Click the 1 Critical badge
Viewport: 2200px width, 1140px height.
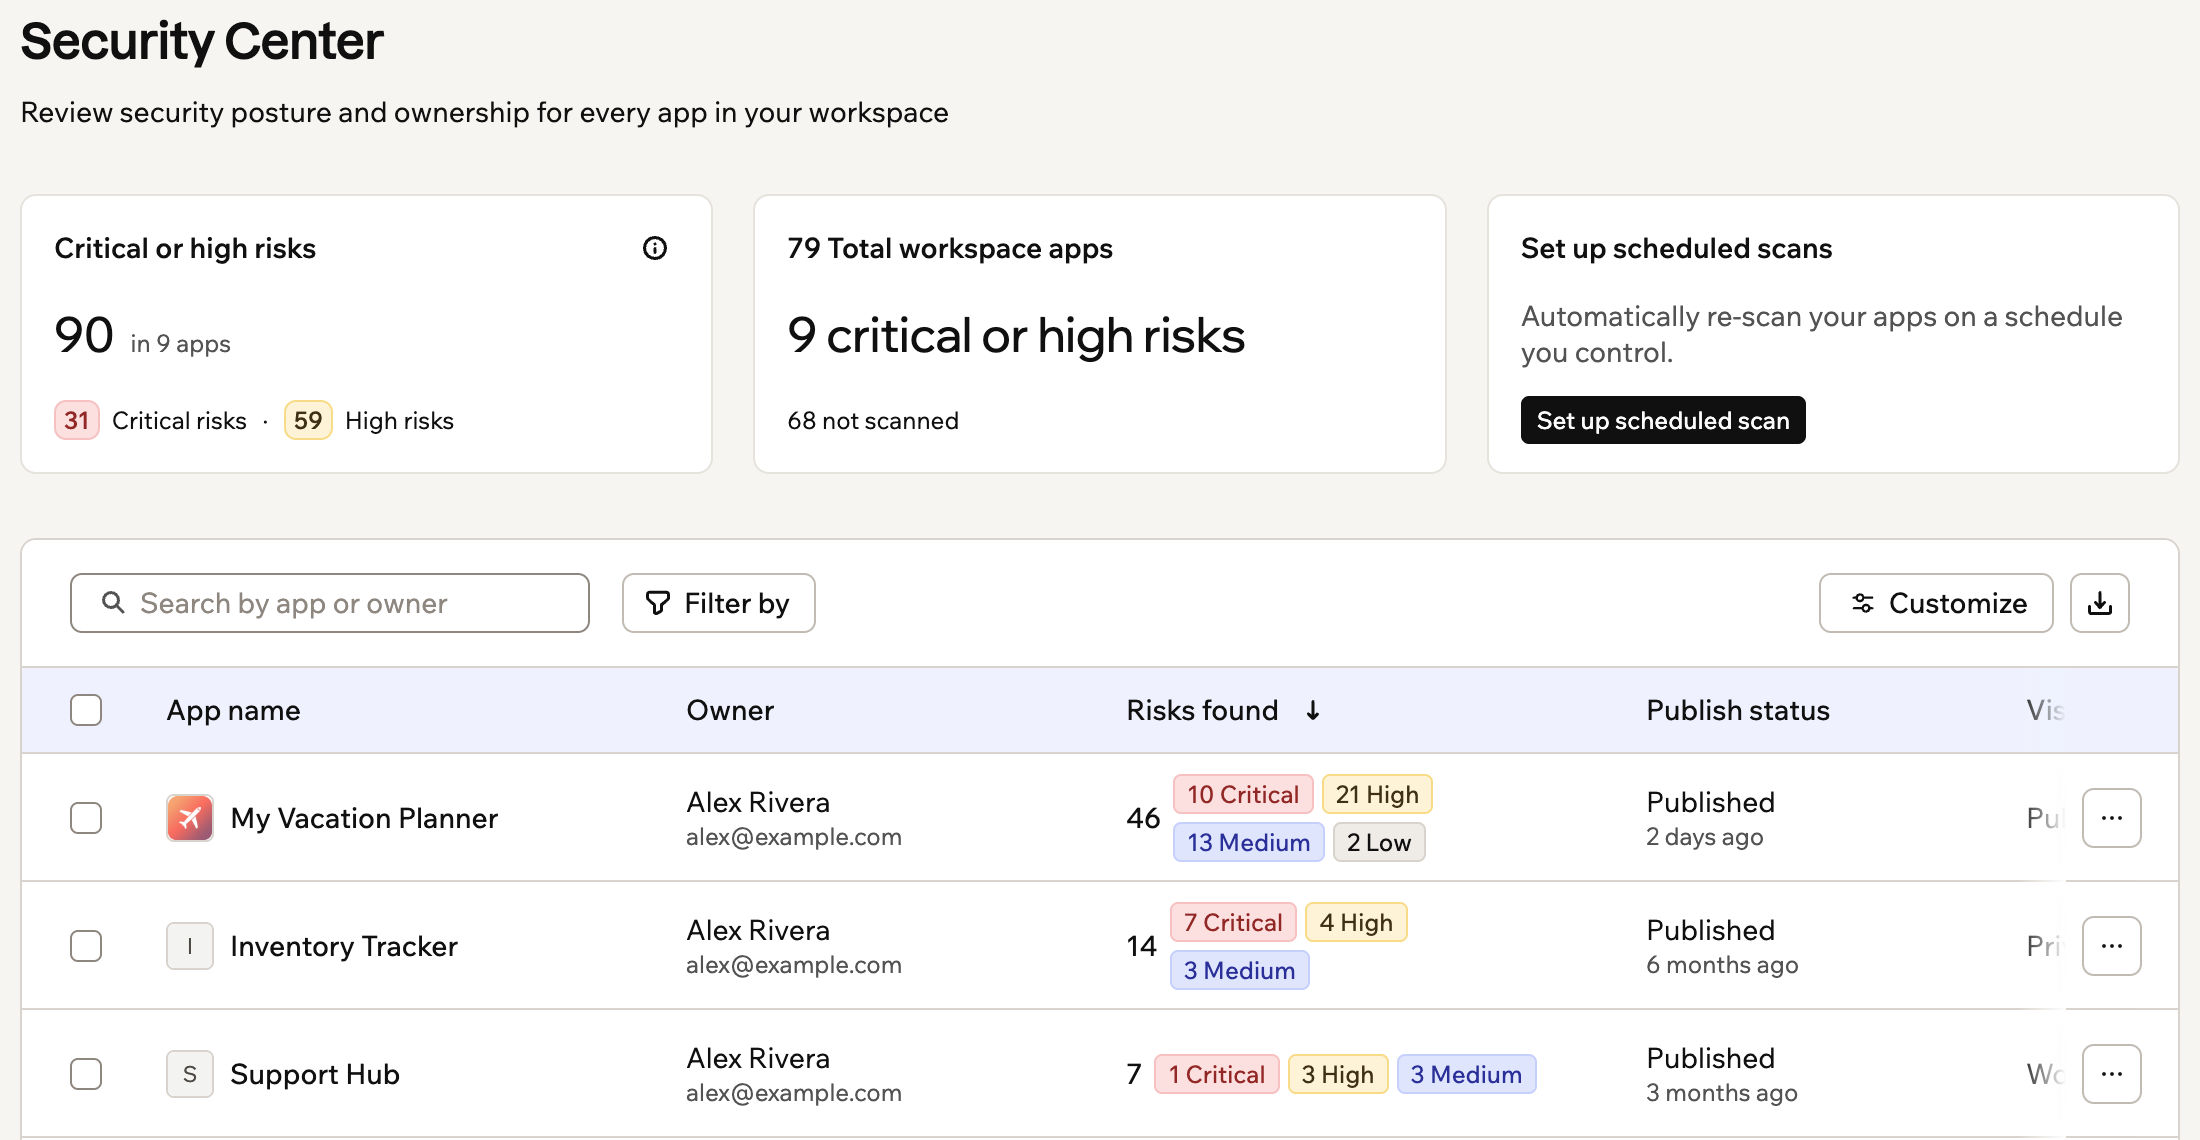[x=1217, y=1074]
